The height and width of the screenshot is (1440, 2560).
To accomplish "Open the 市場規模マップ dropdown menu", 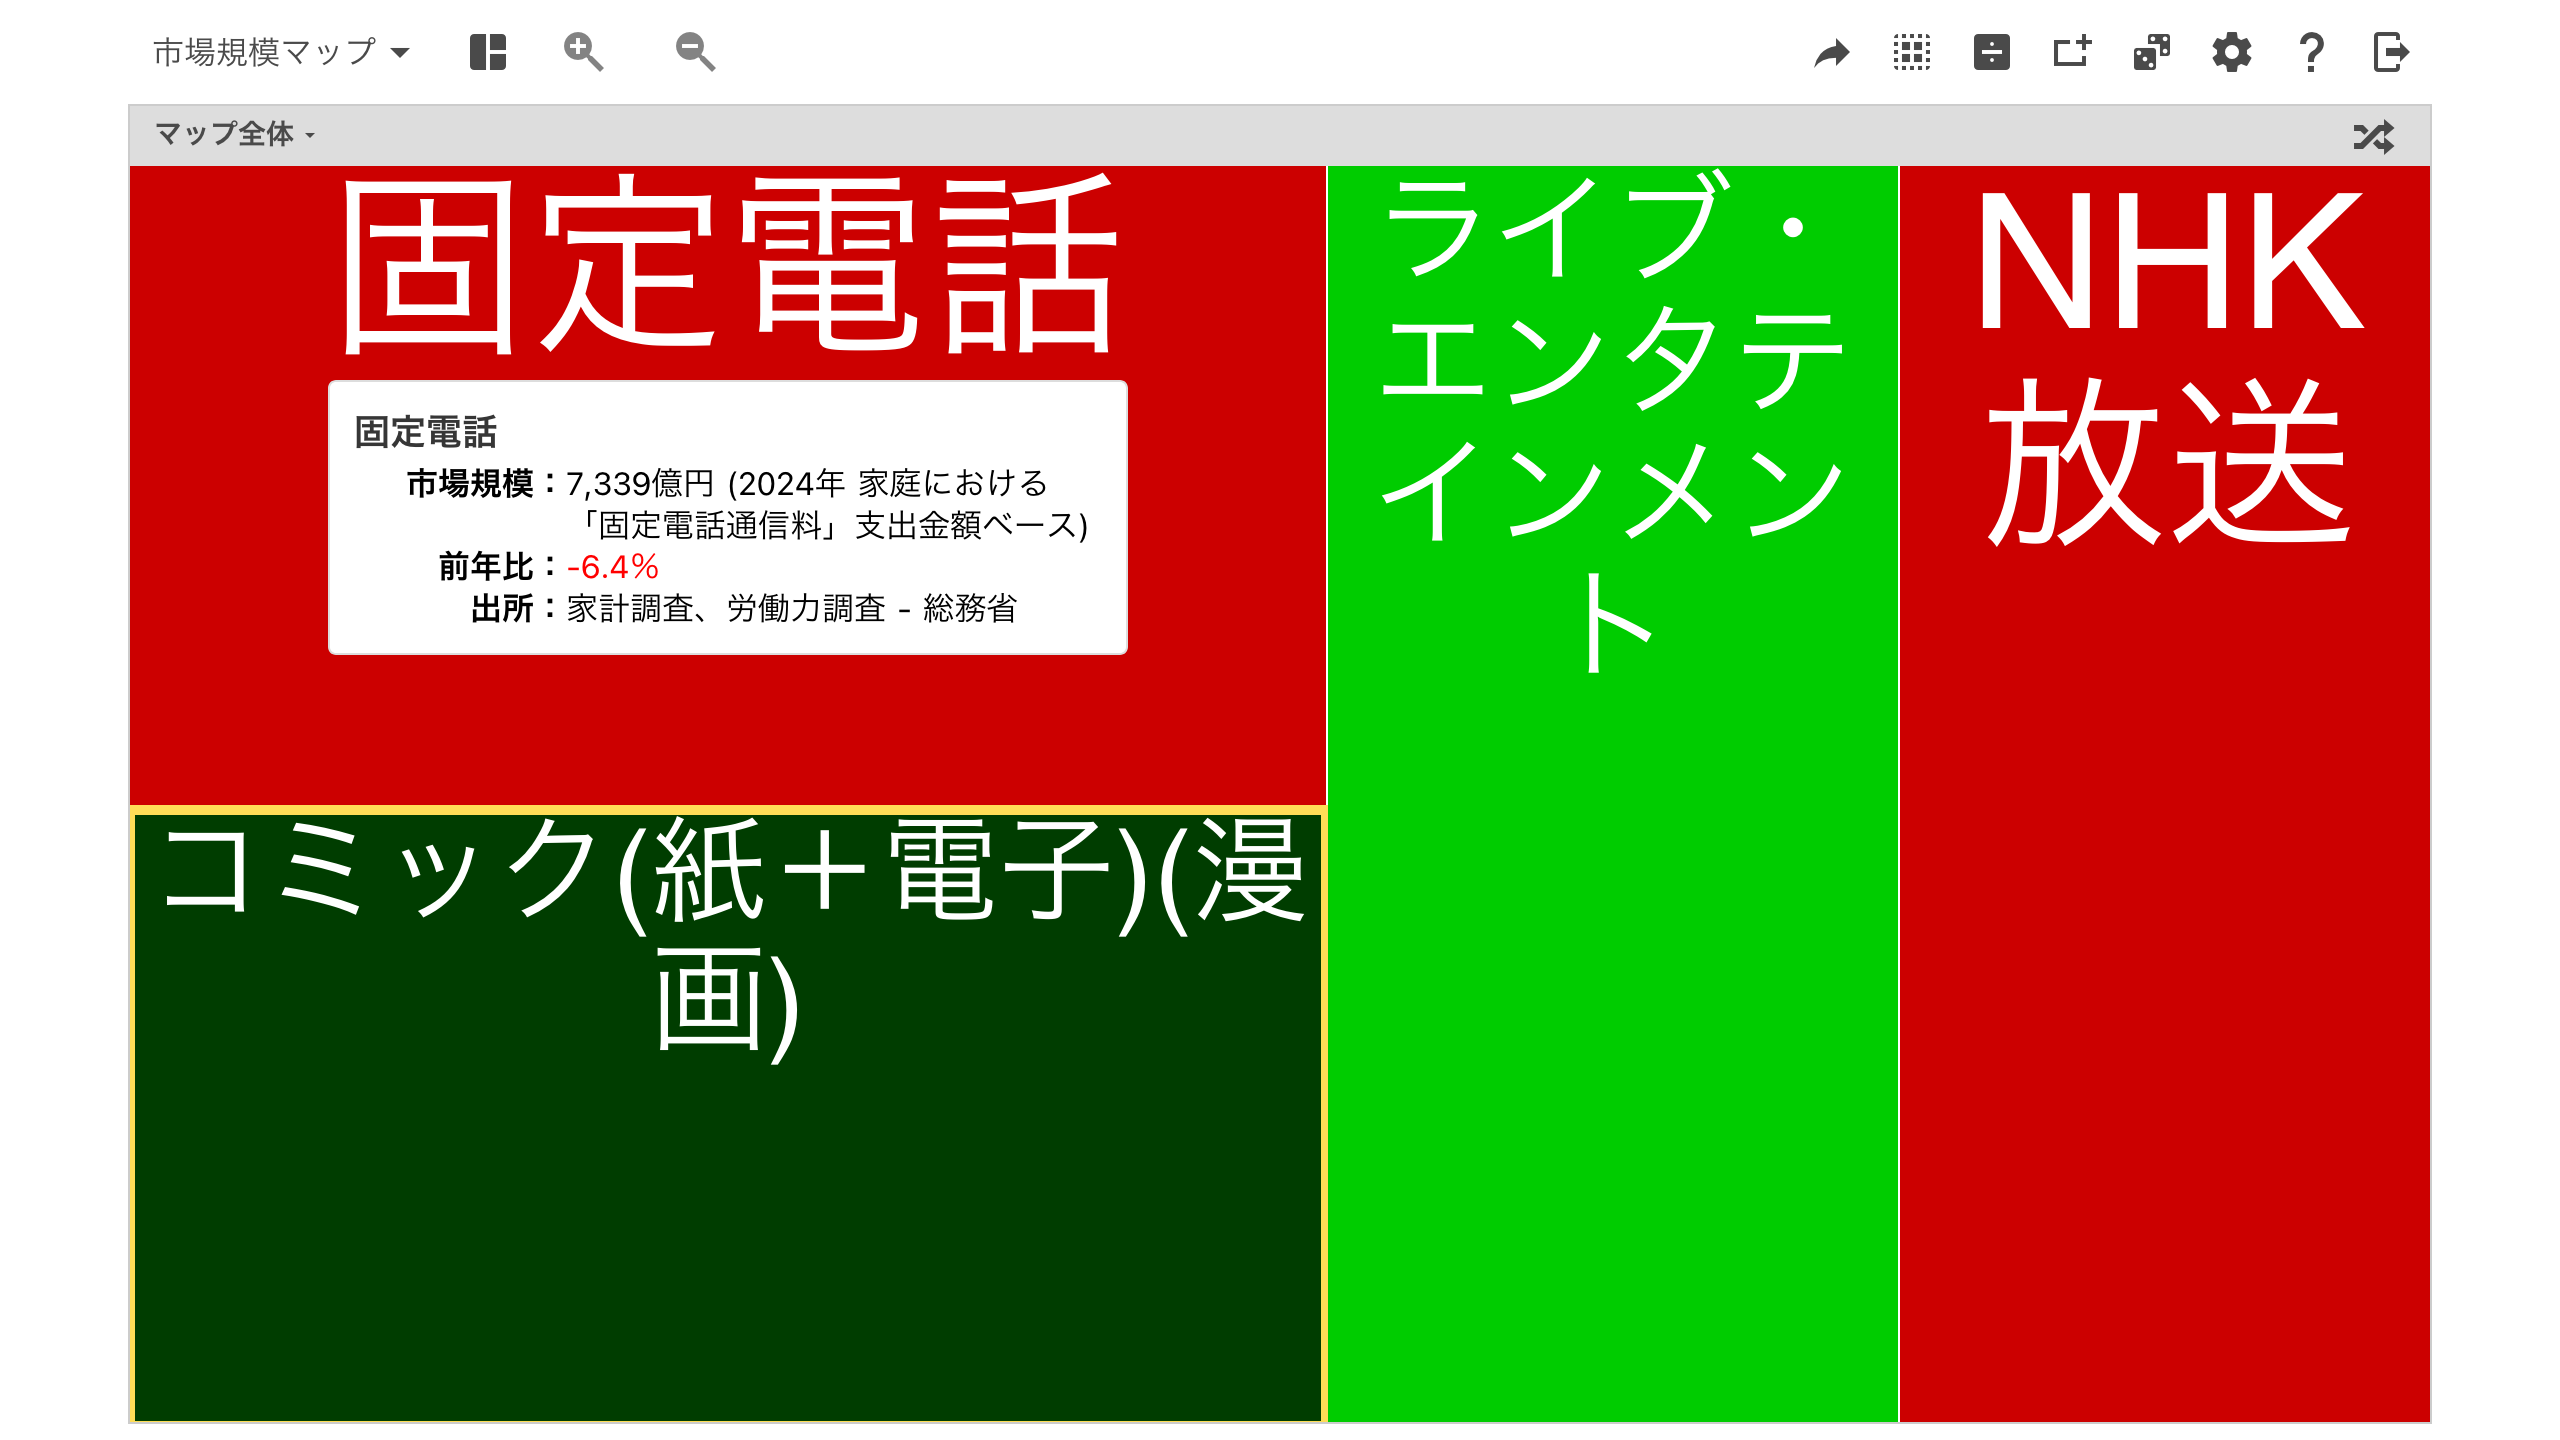I will 281,52.
